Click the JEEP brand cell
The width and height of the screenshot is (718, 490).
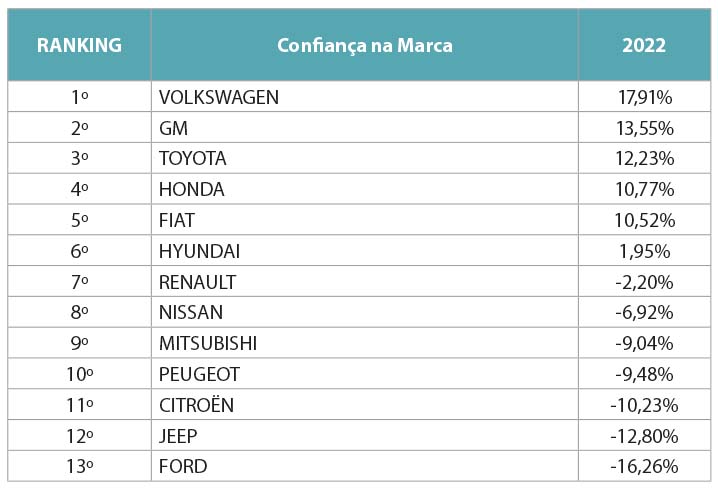pyautogui.click(x=178, y=436)
